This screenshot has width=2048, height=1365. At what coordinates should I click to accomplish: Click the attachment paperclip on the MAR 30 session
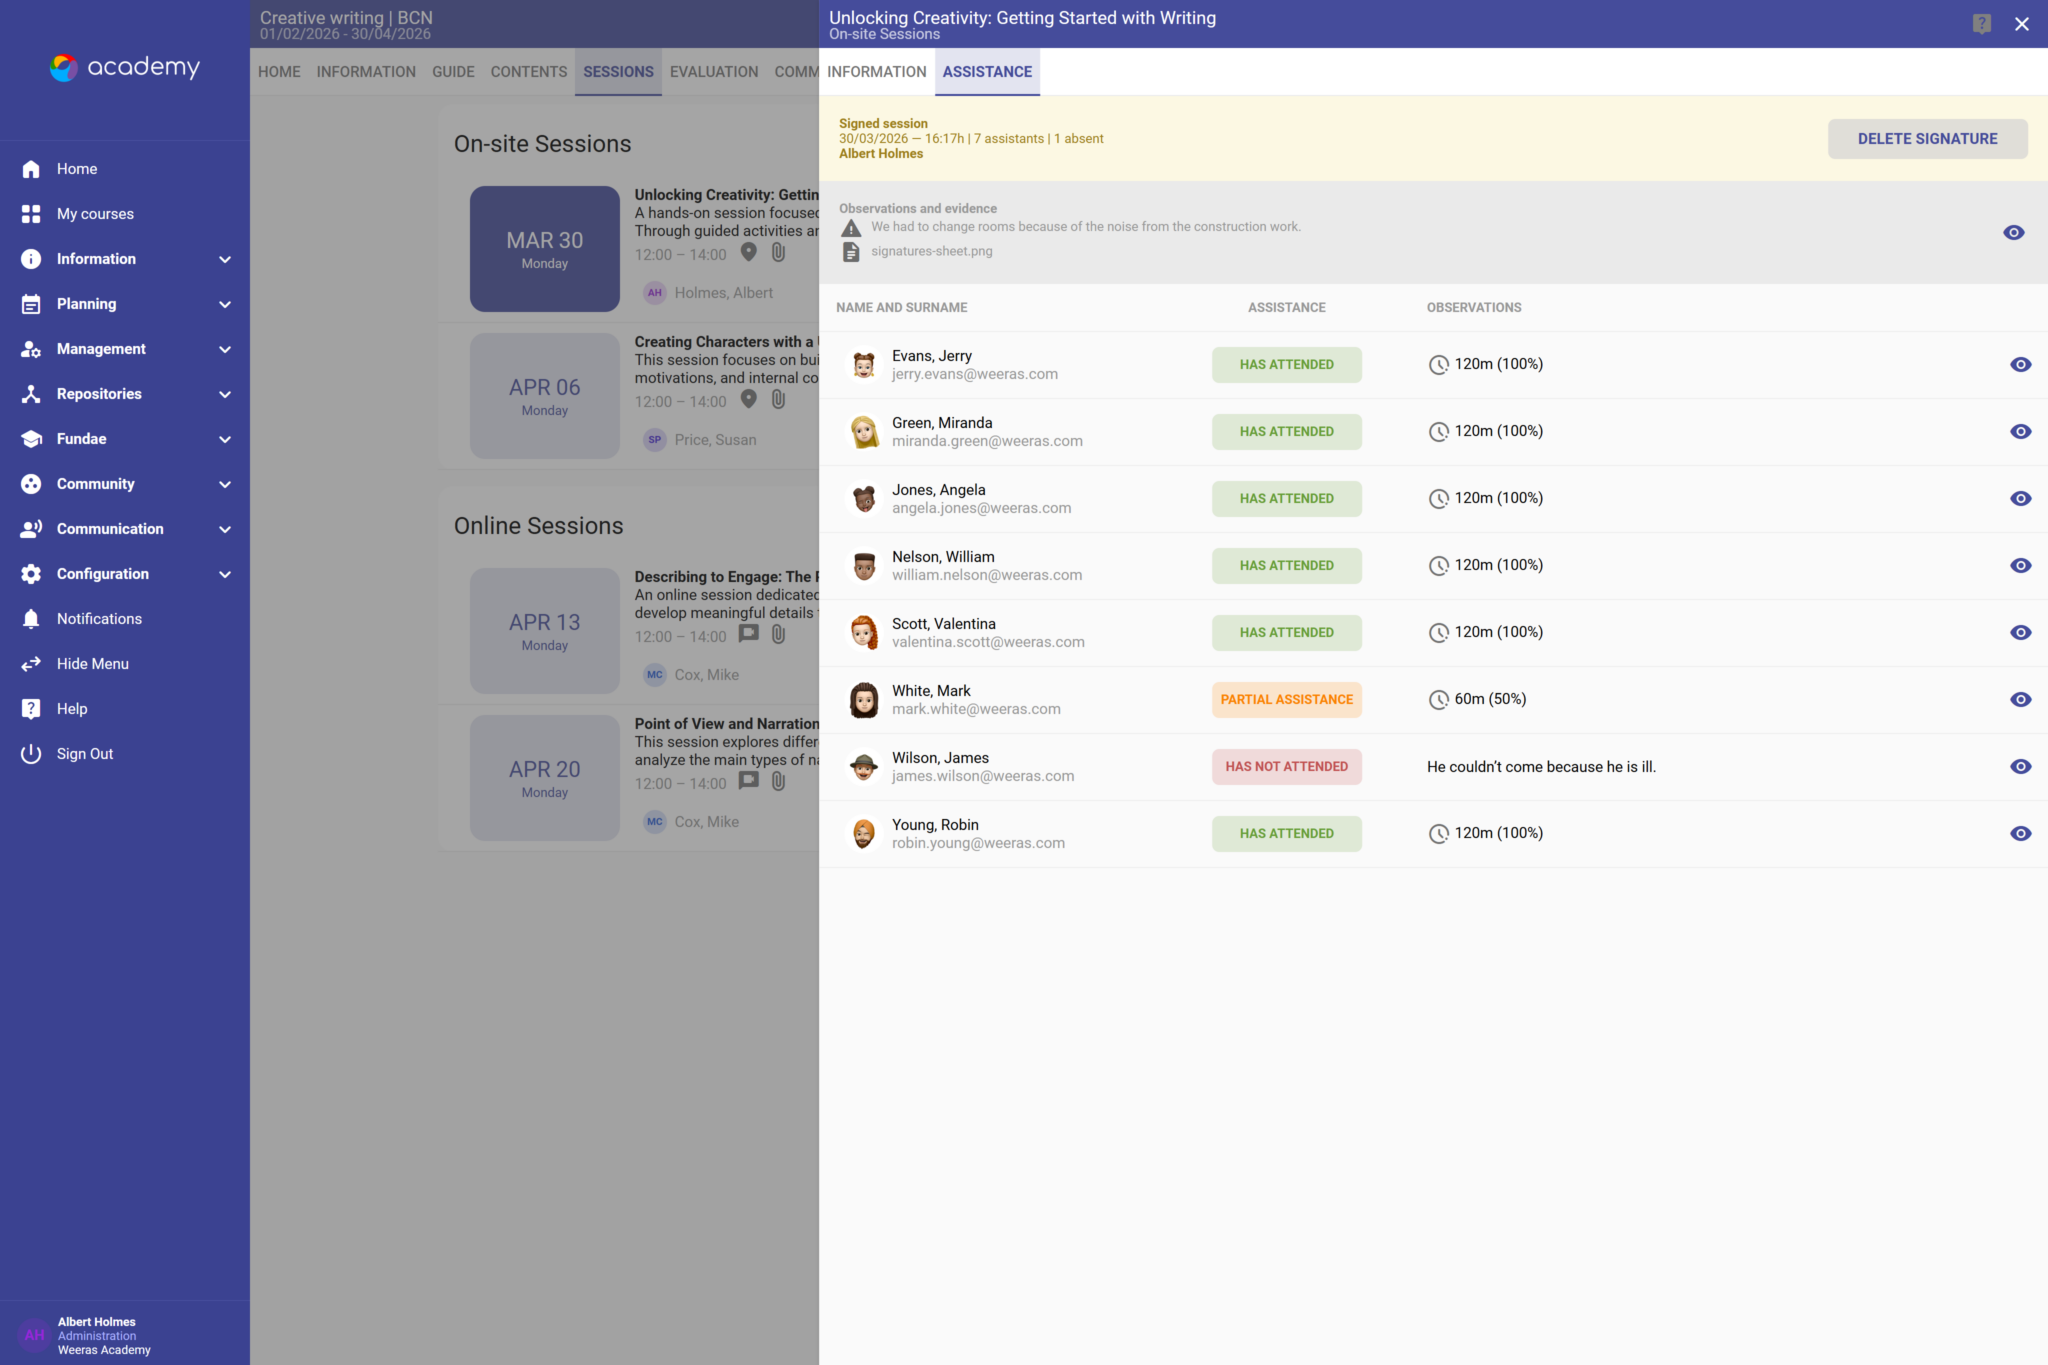coord(779,253)
